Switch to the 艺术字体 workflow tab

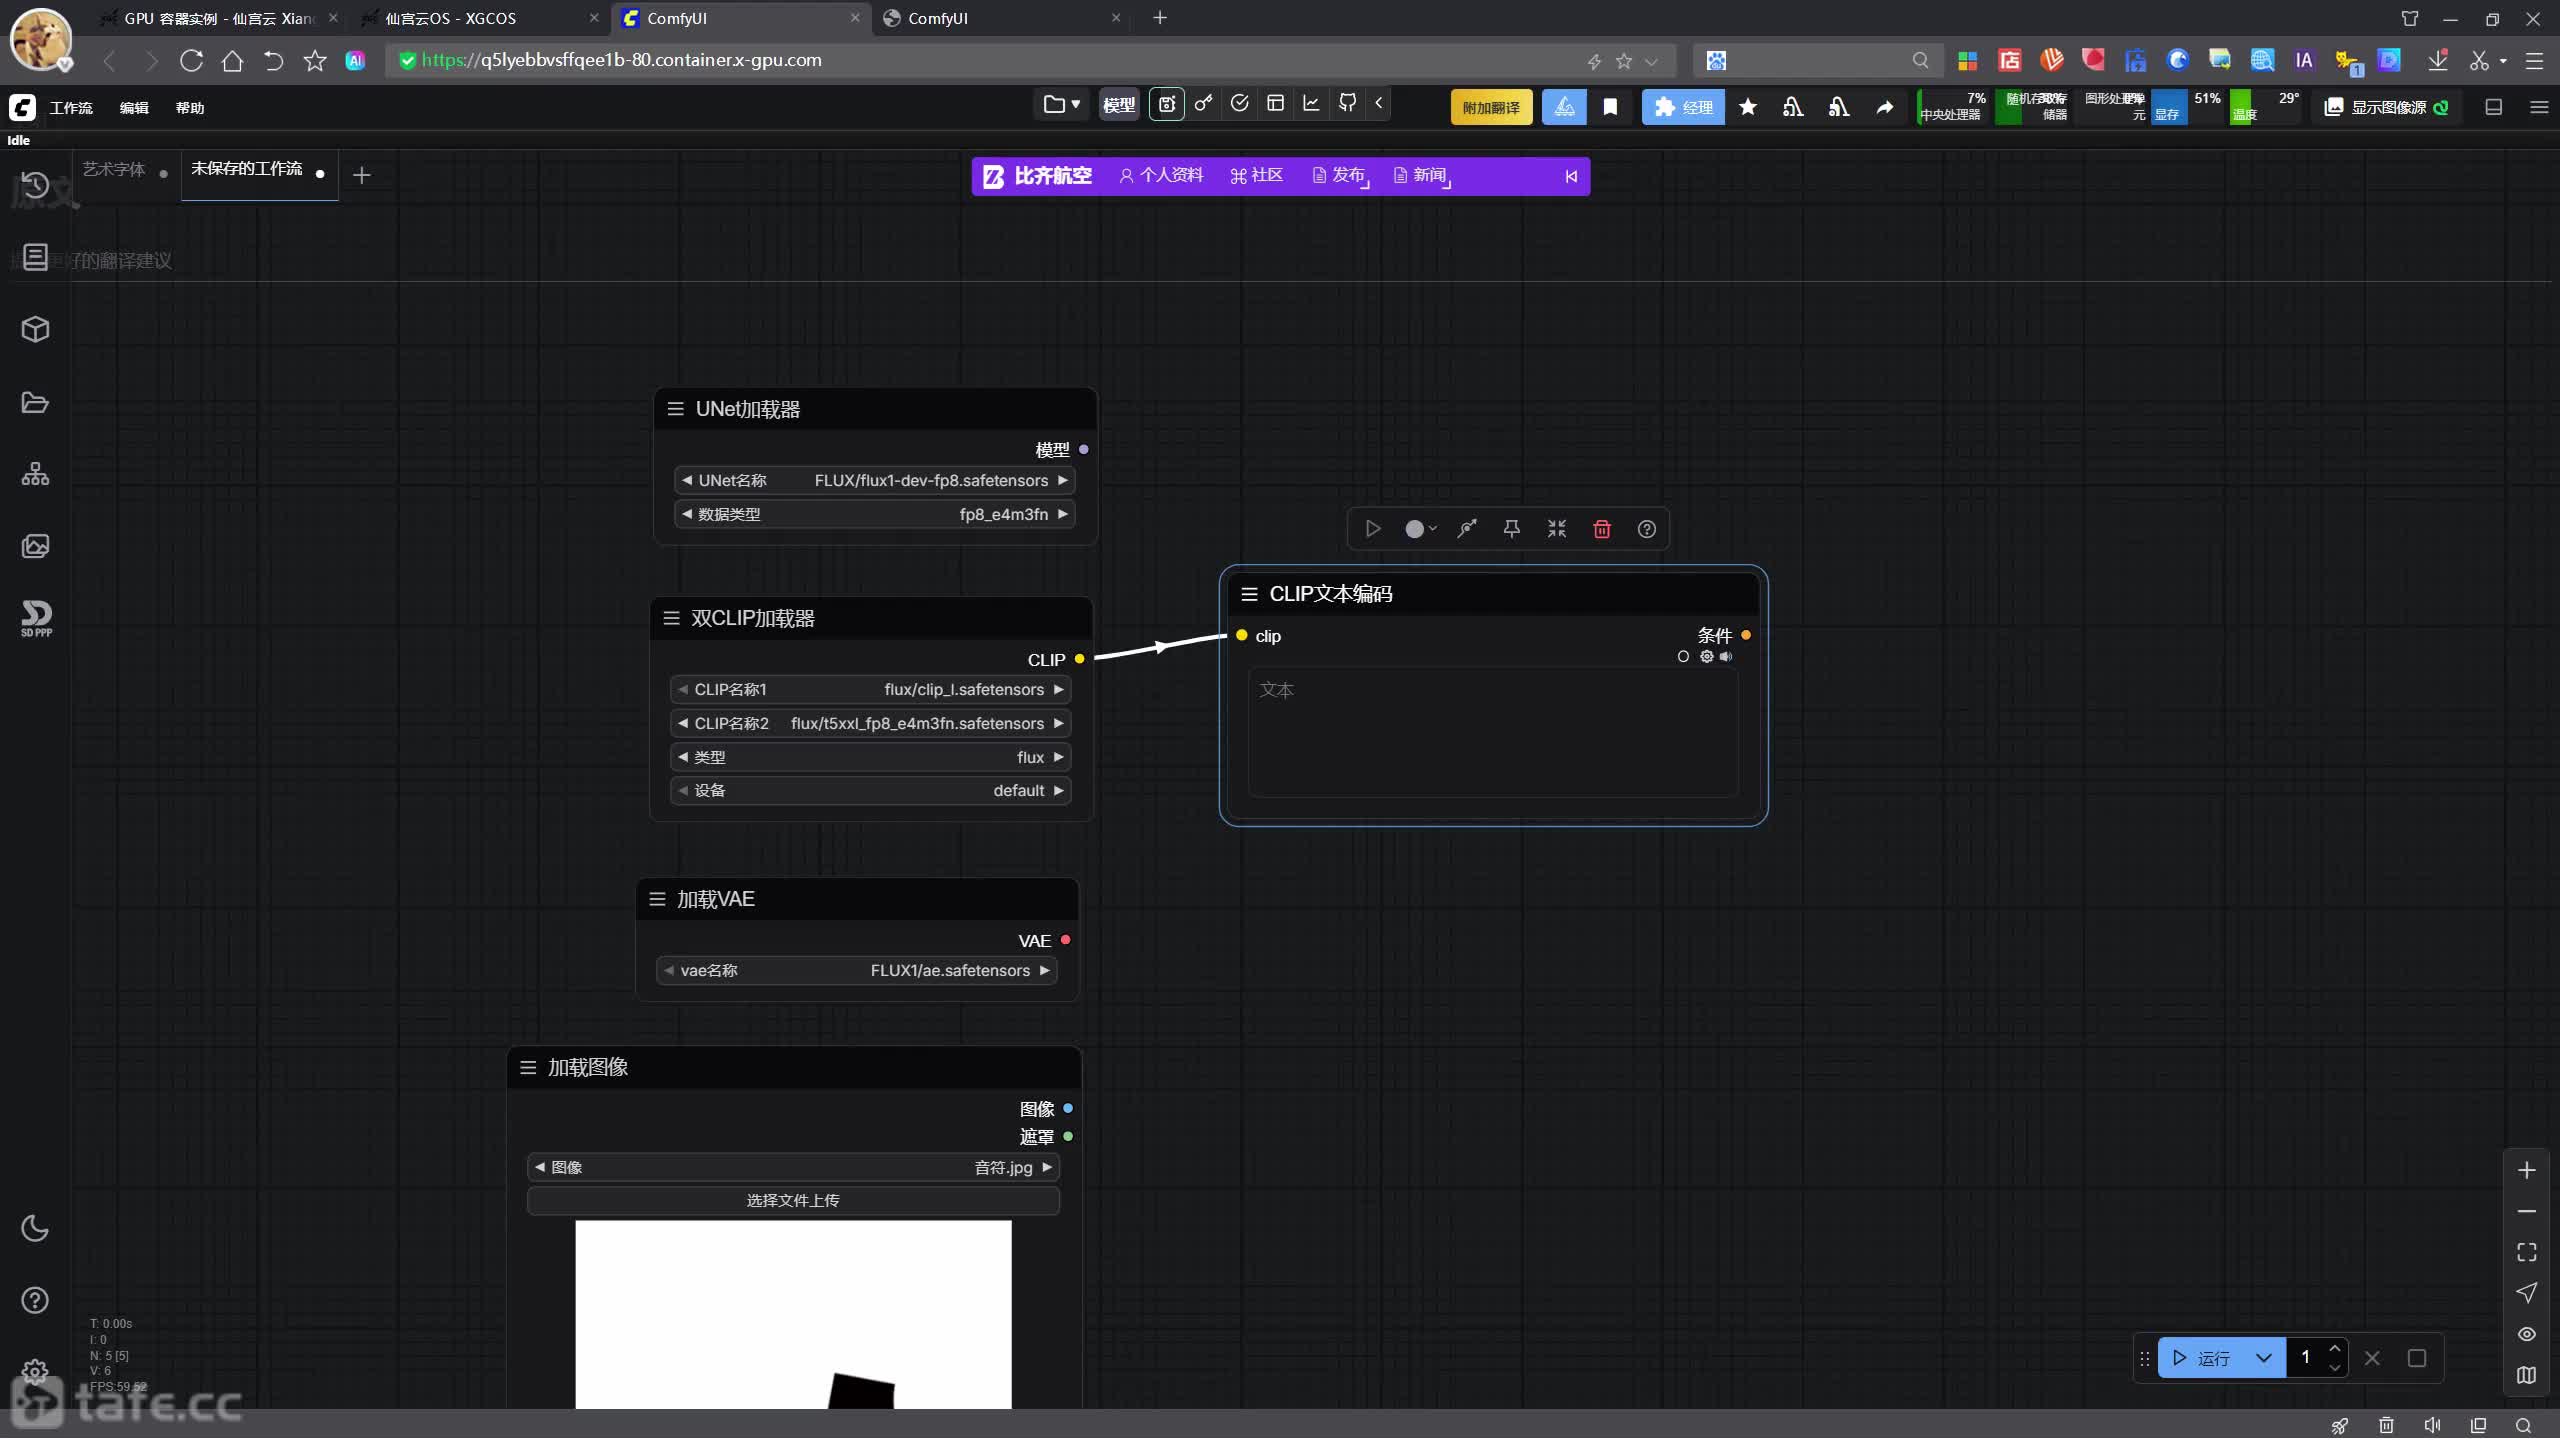114,169
